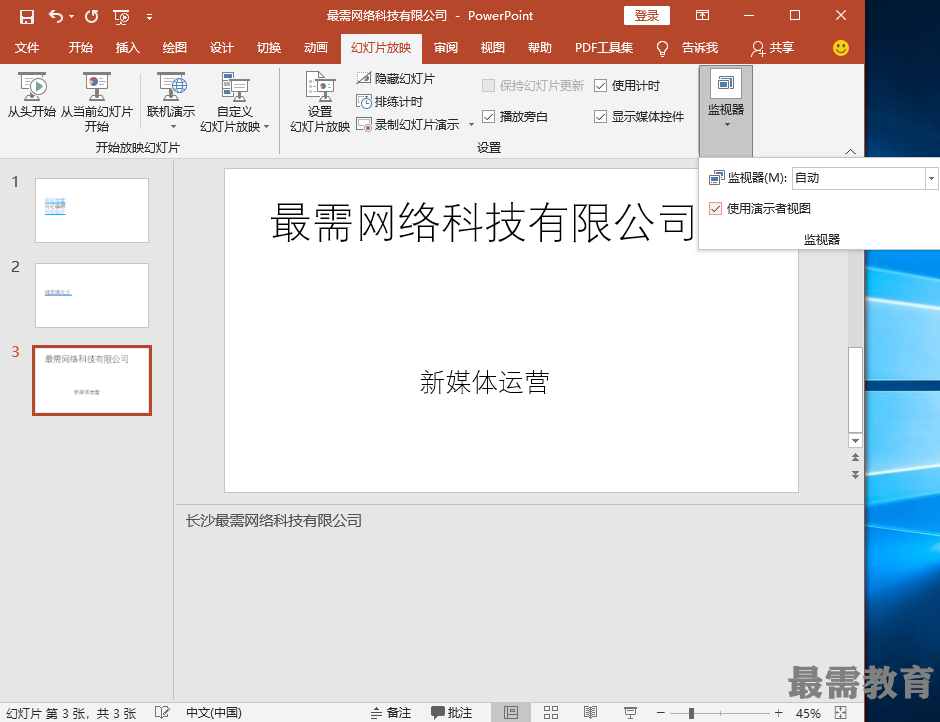The width and height of the screenshot is (940, 722).
Task: Open 联机演示 online presentation
Action: [171, 101]
